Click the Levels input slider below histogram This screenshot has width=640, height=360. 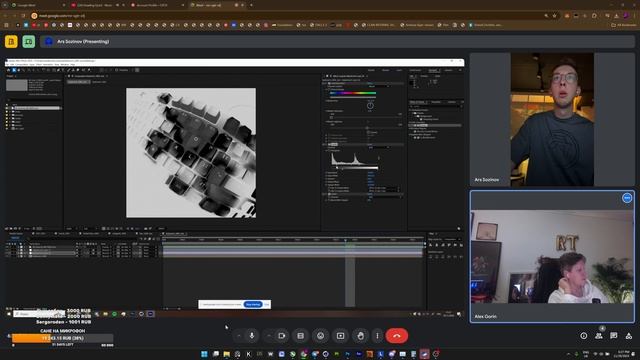[x=355, y=167]
